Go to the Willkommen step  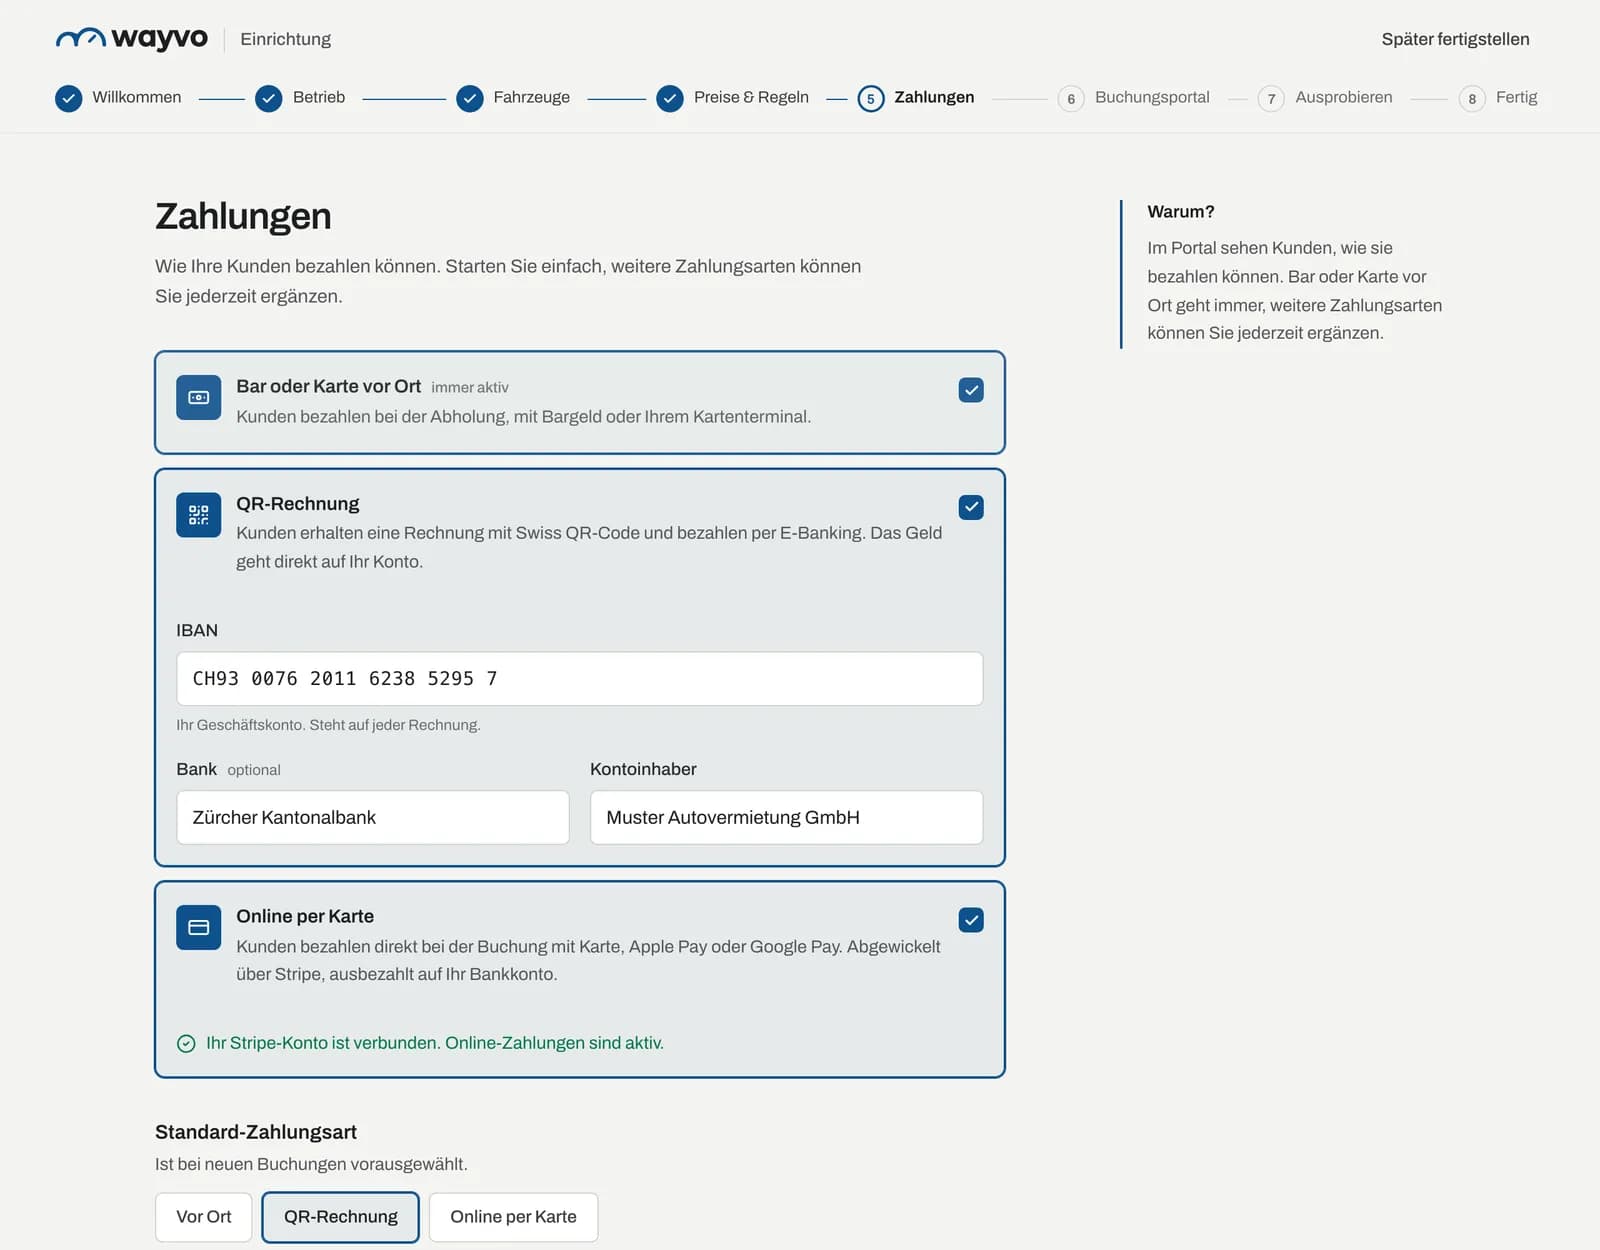(137, 97)
